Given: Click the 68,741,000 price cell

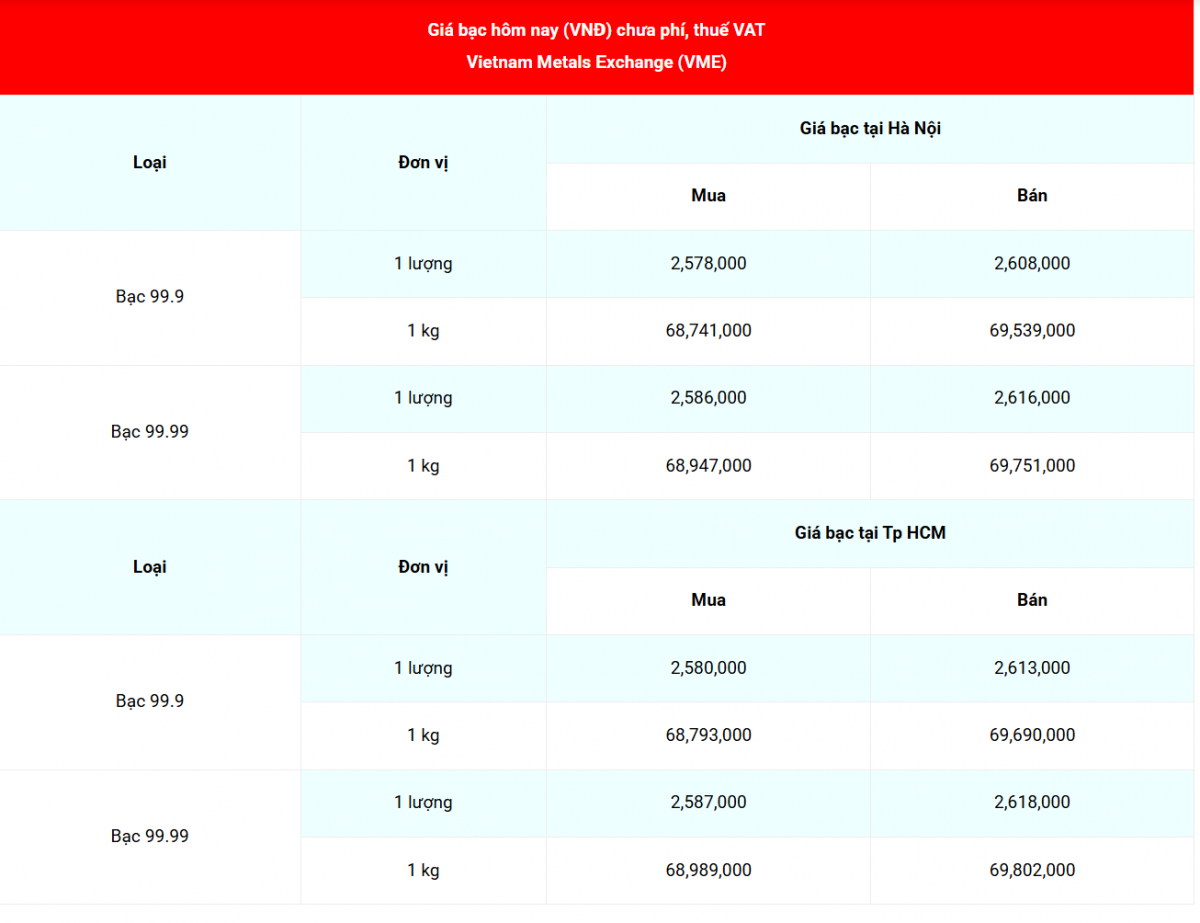Looking at the screenshot, I should click(708, 331).
